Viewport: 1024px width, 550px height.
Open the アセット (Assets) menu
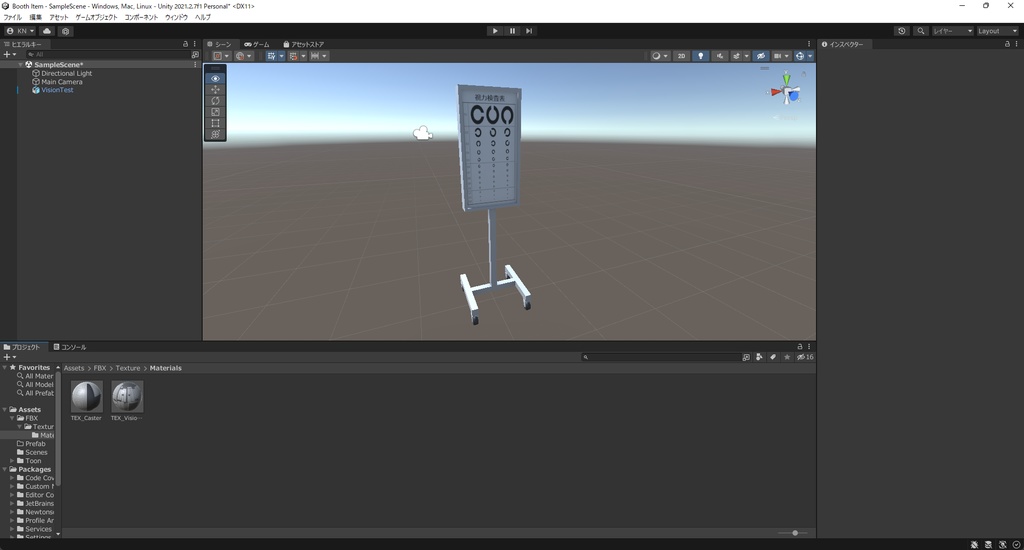(x=59, y=18)
